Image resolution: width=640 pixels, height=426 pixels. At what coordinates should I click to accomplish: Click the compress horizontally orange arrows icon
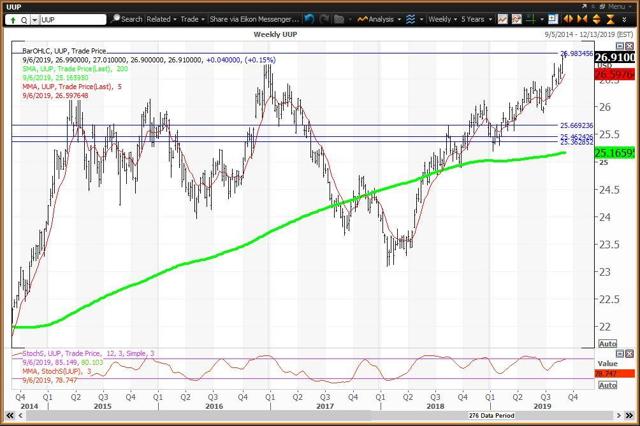point(582,19)
